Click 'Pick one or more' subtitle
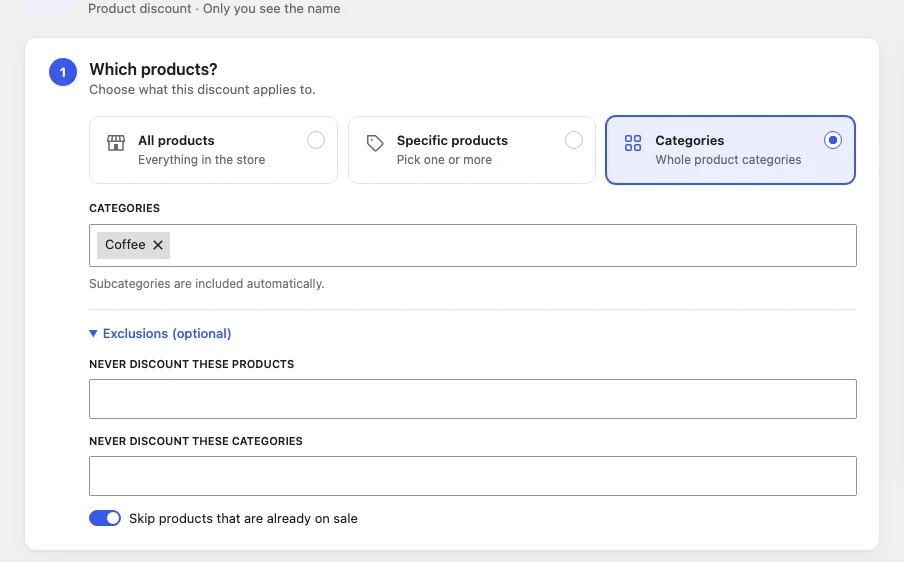The width and height of the screenshot is (904, 562). pos(445,160)
